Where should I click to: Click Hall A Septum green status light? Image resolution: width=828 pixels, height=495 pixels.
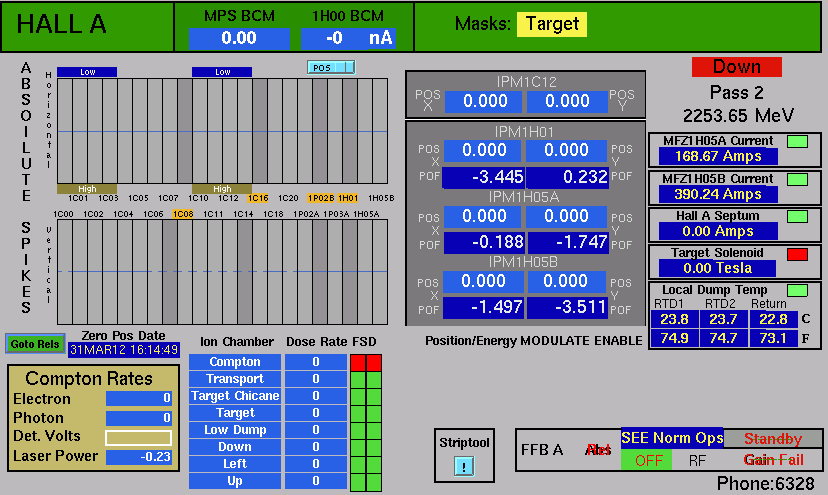pyautogui.click(x=797, y=217)
